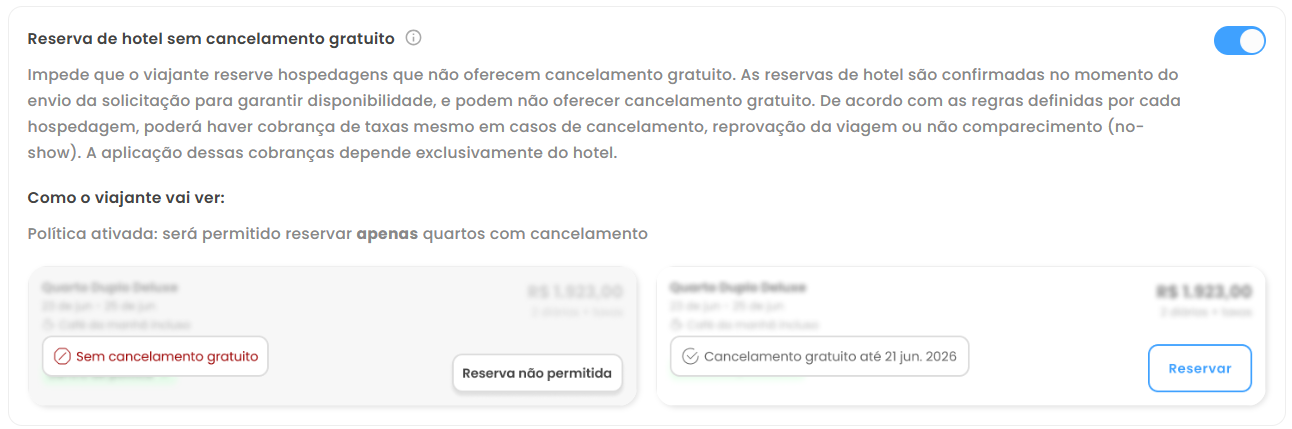Click the 'Política ativada' status line

pos(338,234)
